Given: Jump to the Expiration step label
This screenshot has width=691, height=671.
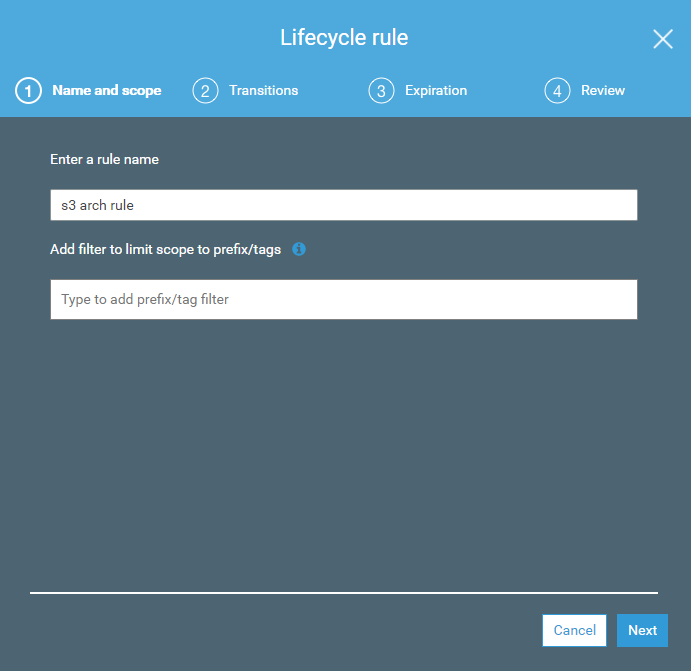Looking at the screenshot, I should tap(435, 91).
